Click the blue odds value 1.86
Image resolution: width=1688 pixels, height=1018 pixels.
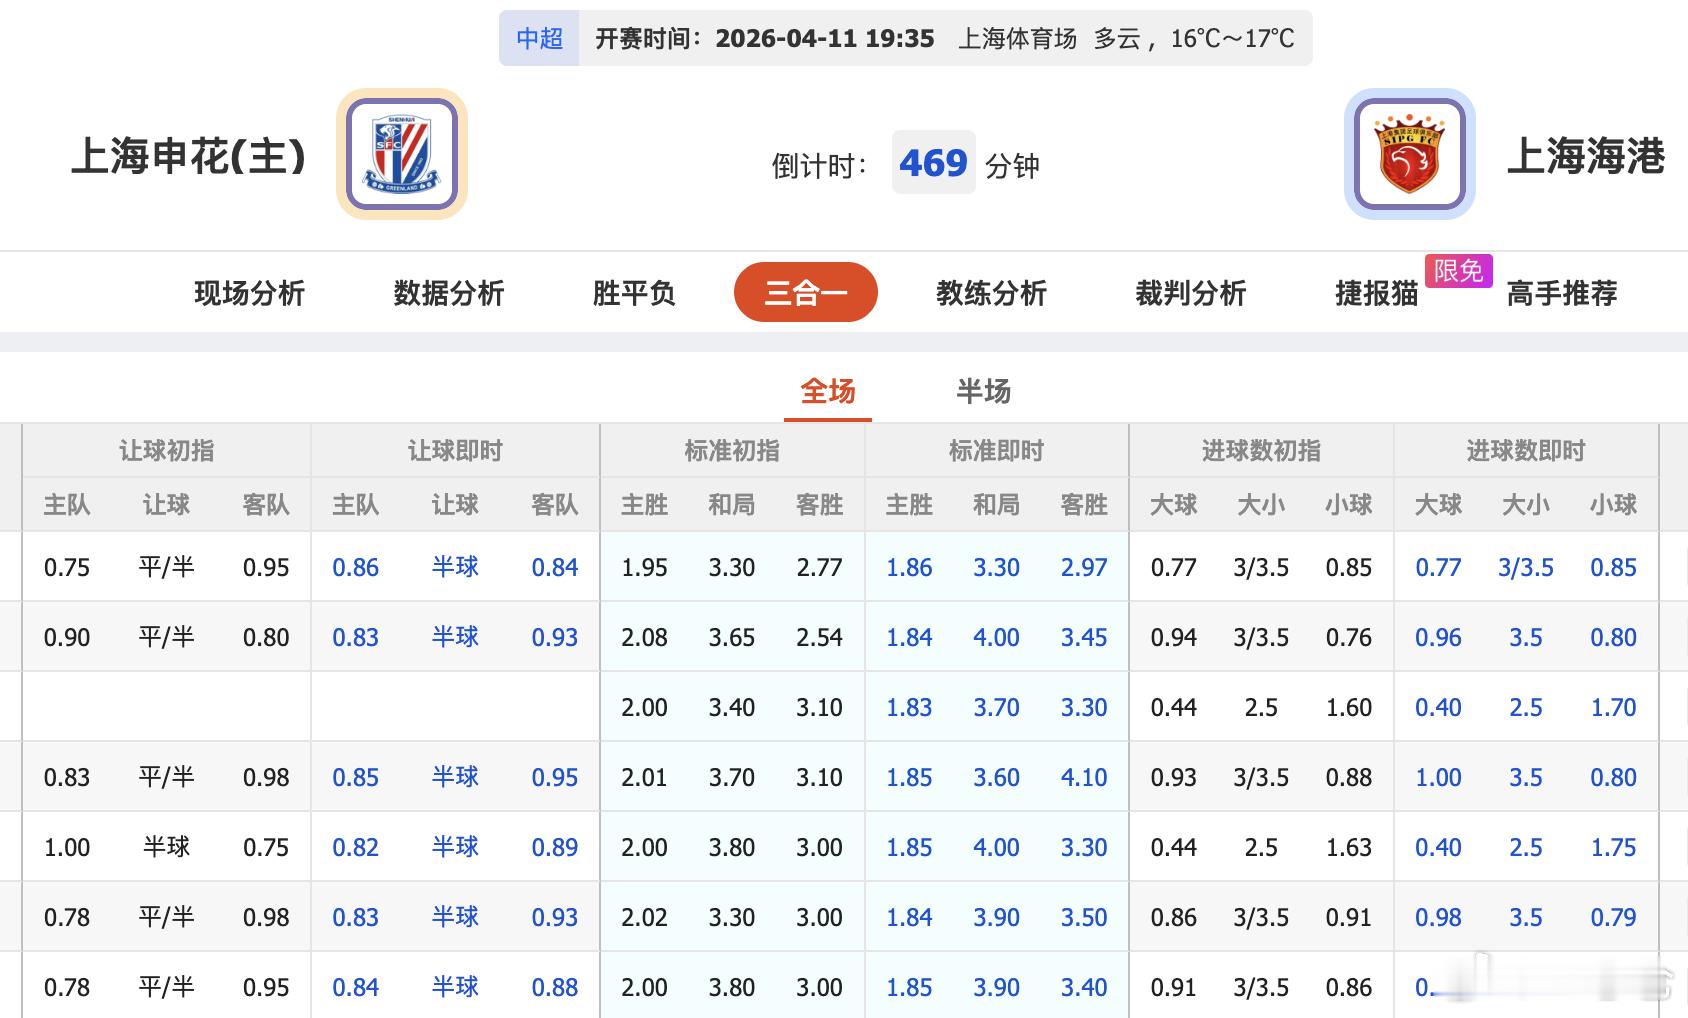coord(909,567)
